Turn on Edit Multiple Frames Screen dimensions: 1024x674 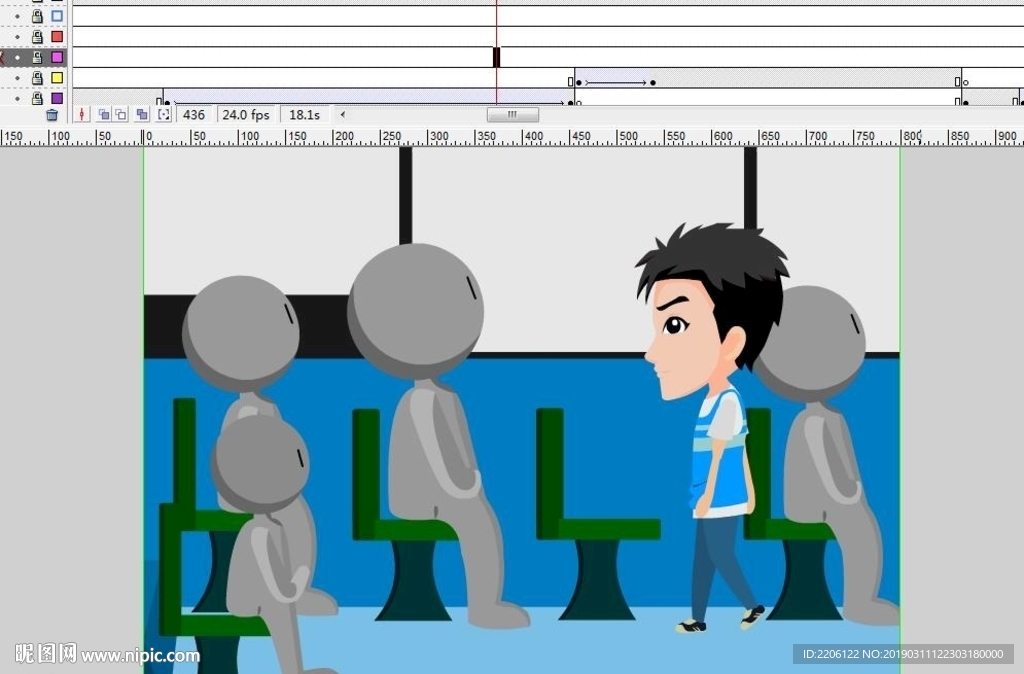coord(142,115)
